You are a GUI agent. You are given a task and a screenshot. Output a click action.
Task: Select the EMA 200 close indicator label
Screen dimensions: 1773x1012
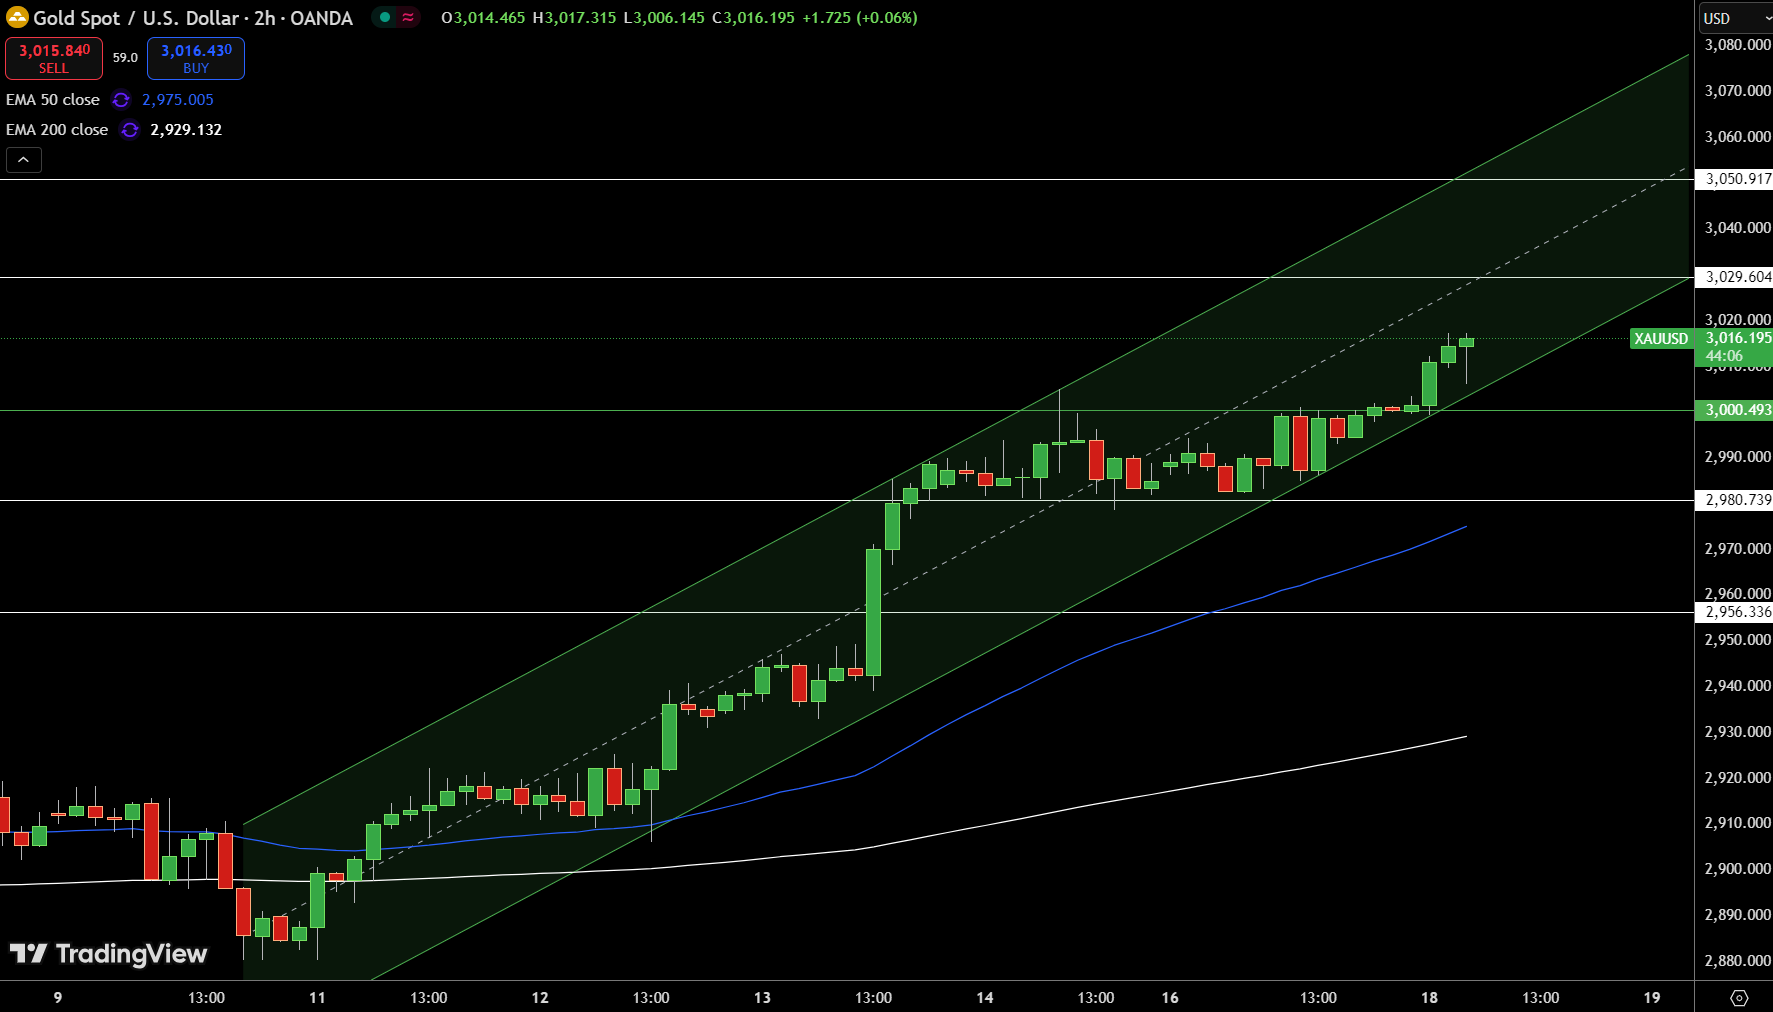pos(57,130)
